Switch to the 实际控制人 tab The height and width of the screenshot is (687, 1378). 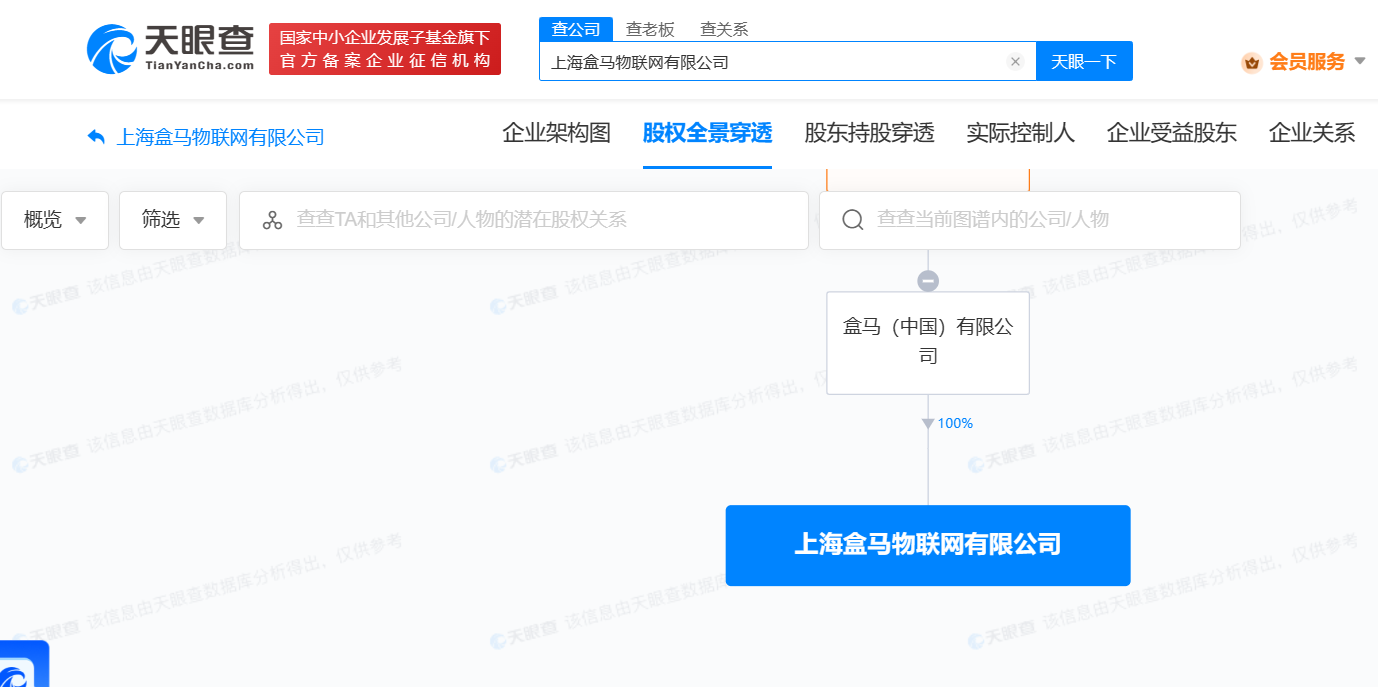(x=1020, y=132)
